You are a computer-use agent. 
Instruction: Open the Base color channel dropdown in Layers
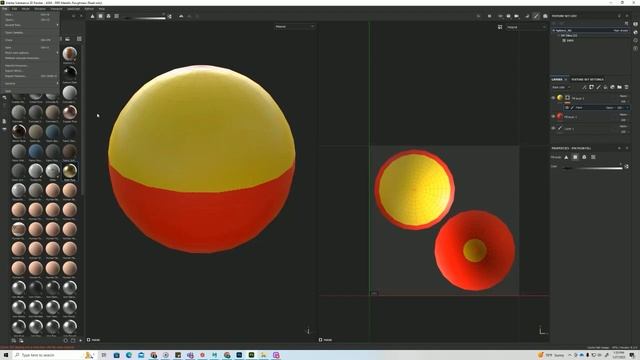click(562, 87)
